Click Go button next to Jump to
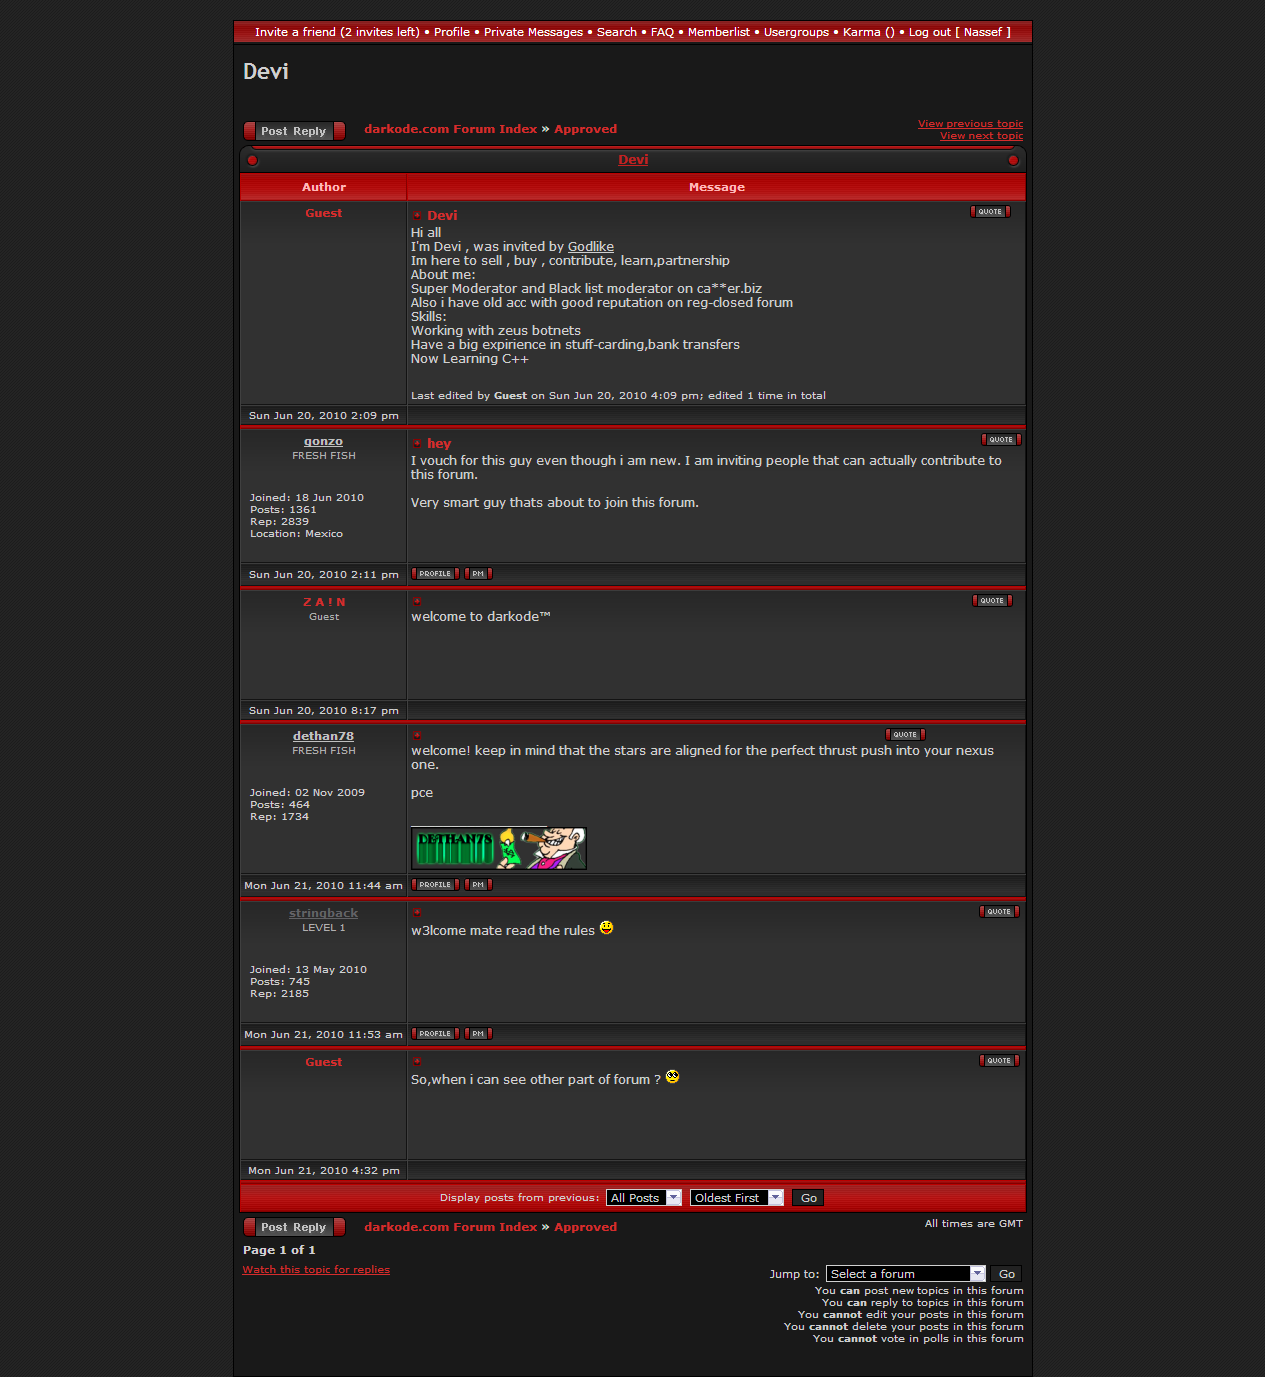Viewport: 1265px width, 1377px height. pyautogui.click(x=1006, y=1274)
